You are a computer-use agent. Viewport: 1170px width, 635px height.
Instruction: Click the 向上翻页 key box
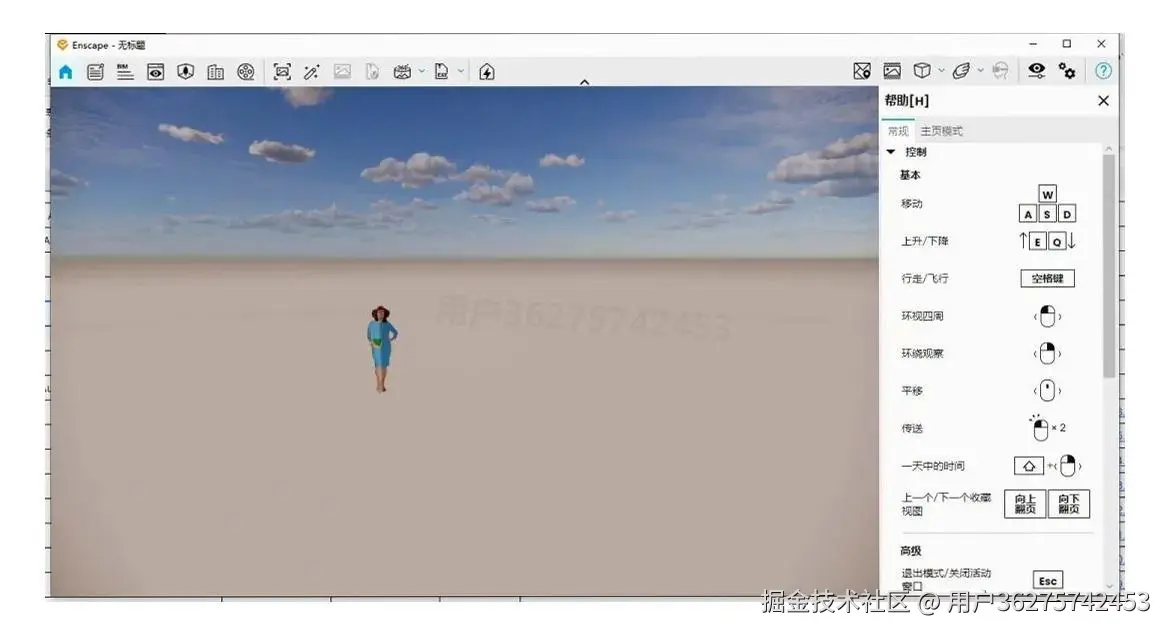1025,504
